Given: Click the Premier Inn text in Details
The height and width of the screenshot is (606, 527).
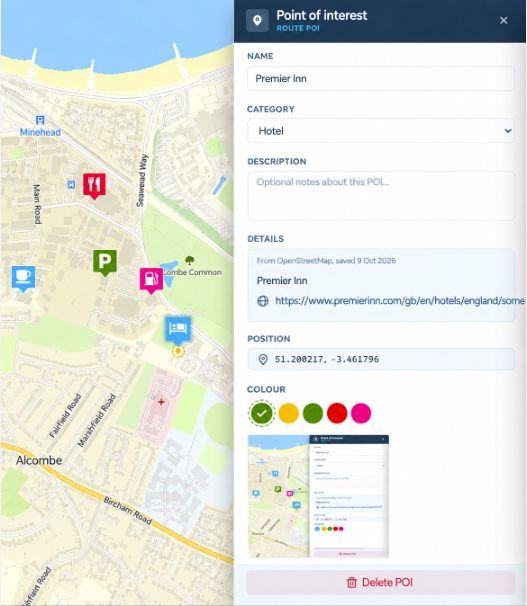Looking at the screenshot, I should click(282, 281).
